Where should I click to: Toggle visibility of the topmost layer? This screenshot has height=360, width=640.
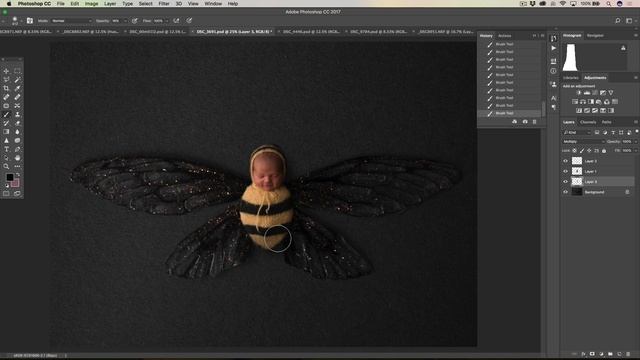(566, 161)
